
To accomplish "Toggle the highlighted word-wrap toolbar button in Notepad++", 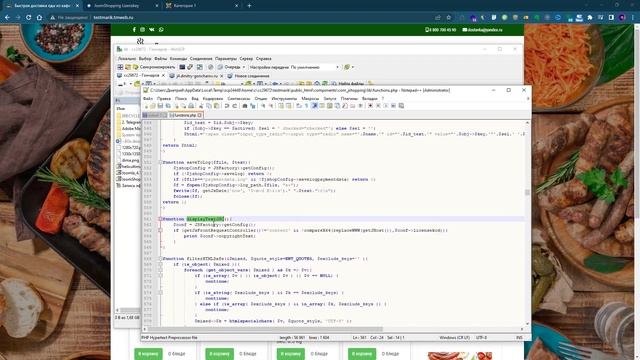I will (x=314, y=106).
